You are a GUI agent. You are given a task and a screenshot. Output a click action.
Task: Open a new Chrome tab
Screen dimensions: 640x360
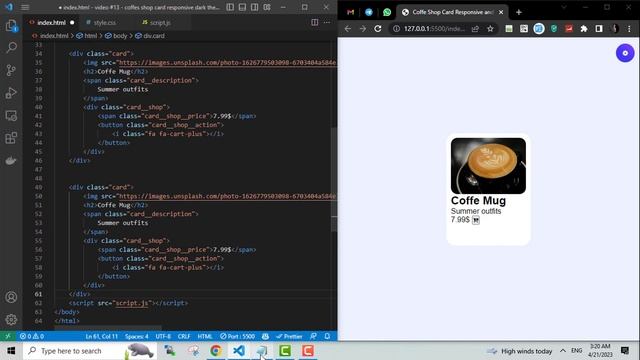click(x=519, y=12)
